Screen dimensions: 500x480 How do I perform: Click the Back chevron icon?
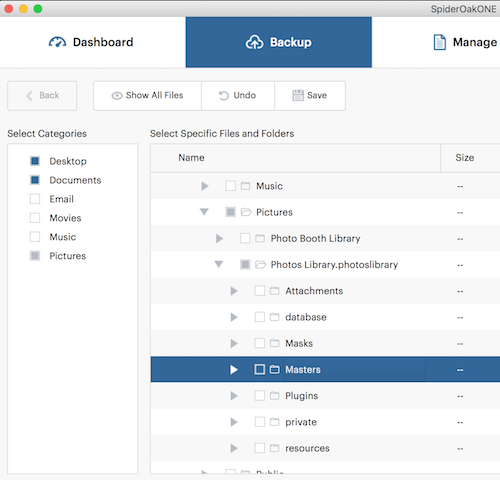(x=30, y=96)
